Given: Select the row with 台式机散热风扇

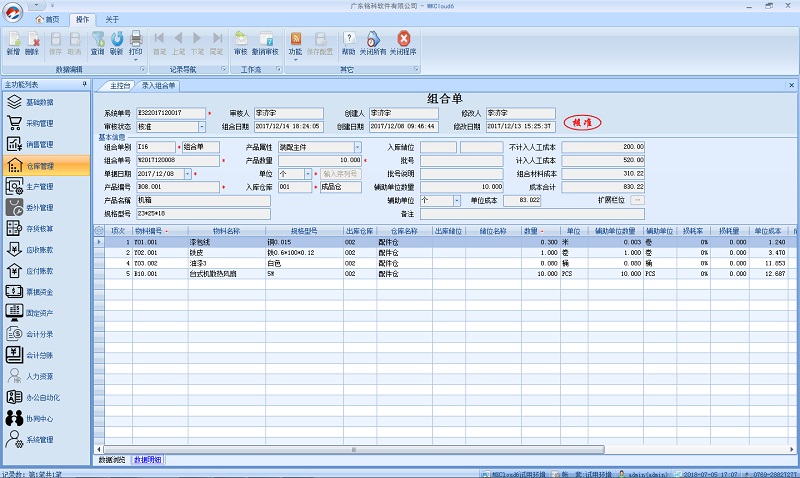Looking at the screenshot, I should [x=446, y=274].
